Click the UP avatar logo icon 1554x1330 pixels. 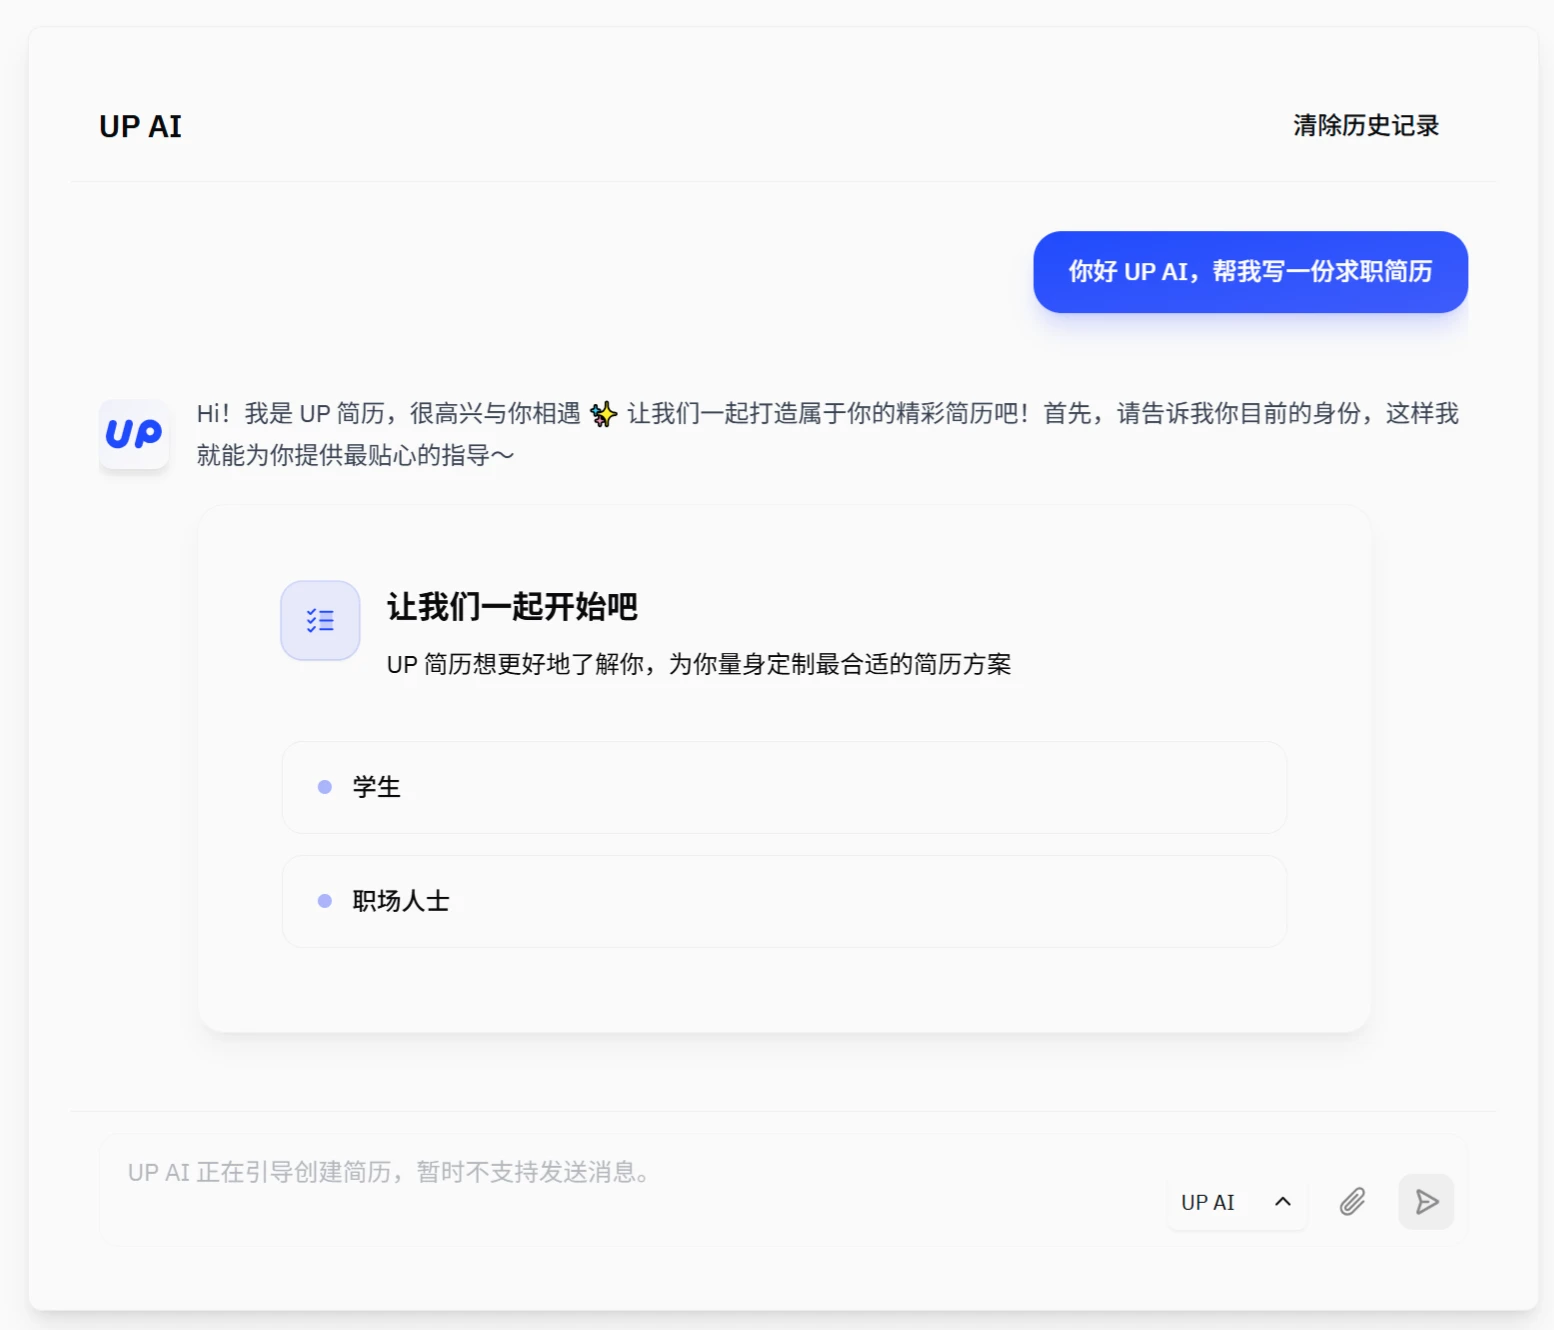[x=134, y=434]
